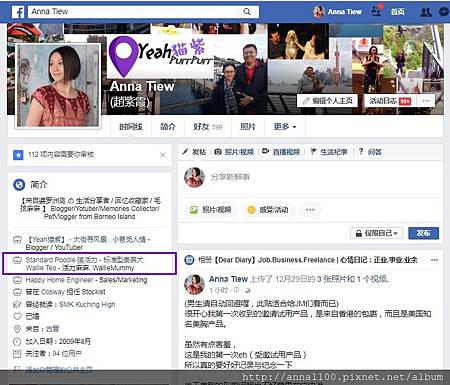
Task: Open Anna Tiew's profile picture
Action: click(x=58, y=85)
